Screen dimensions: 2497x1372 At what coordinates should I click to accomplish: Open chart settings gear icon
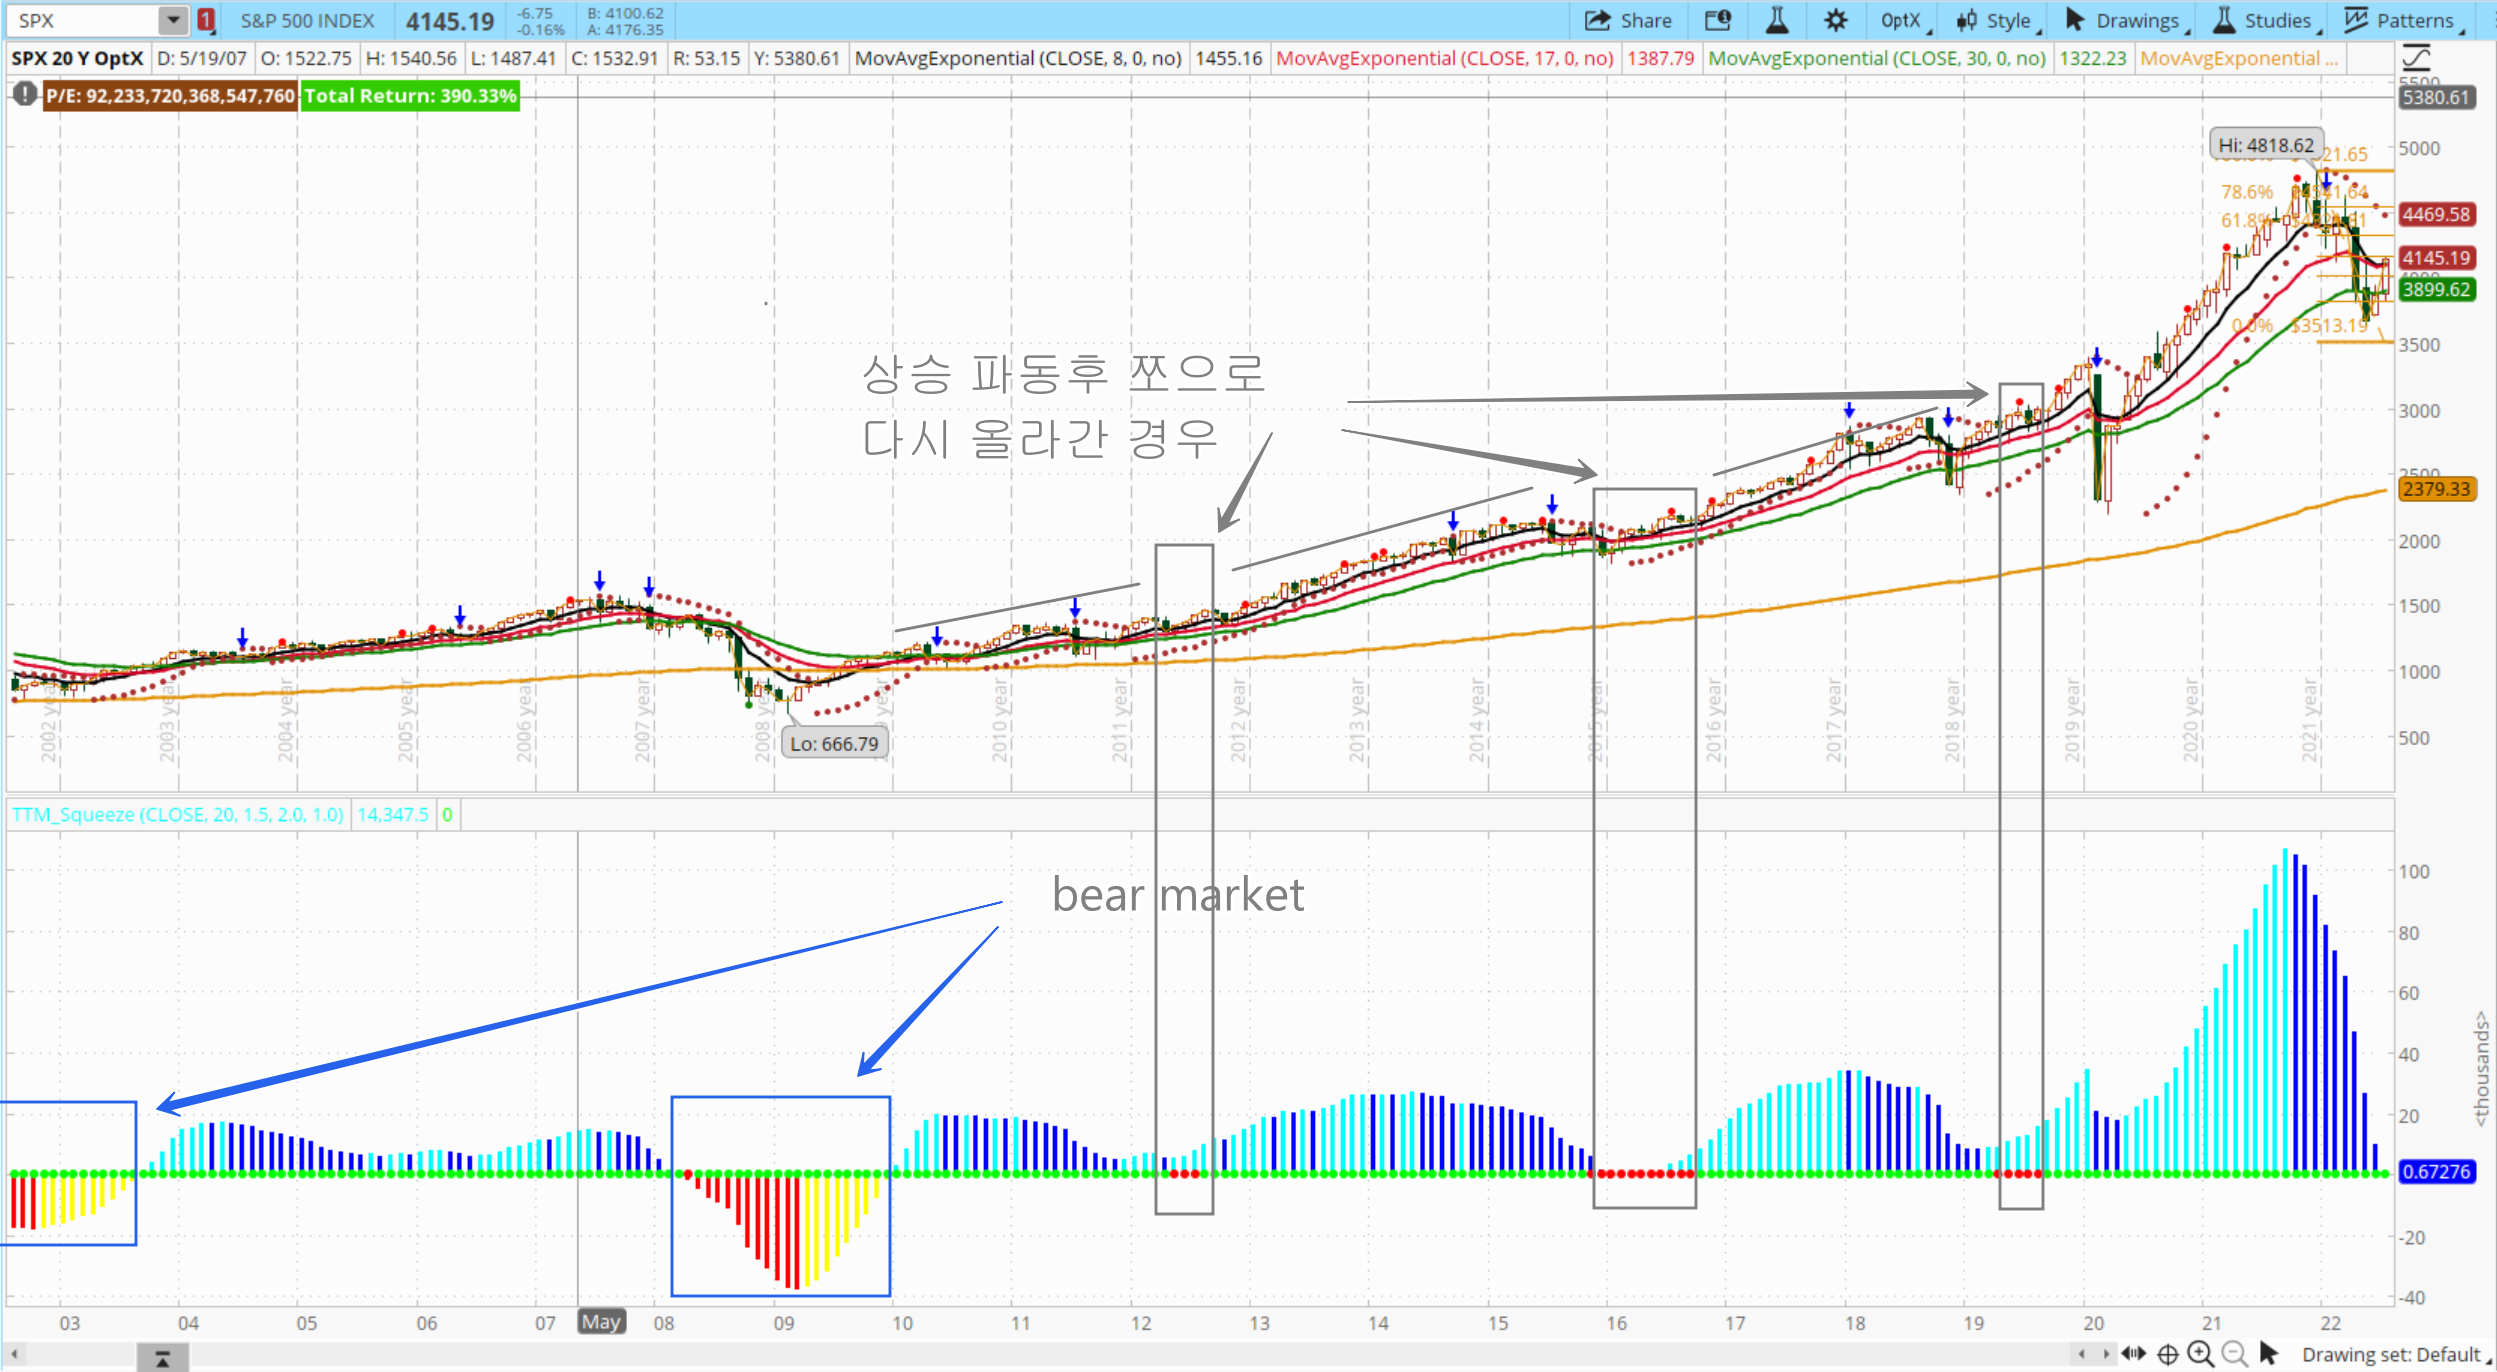pos(1835,20)
